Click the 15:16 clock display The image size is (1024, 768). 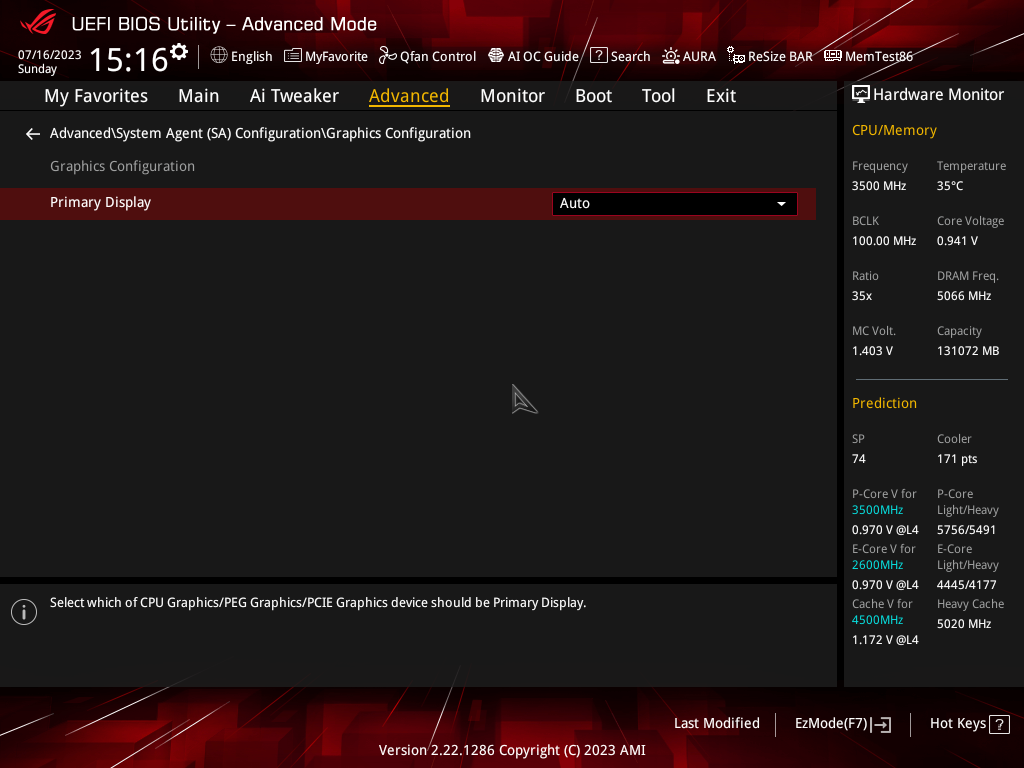point(129,59)
